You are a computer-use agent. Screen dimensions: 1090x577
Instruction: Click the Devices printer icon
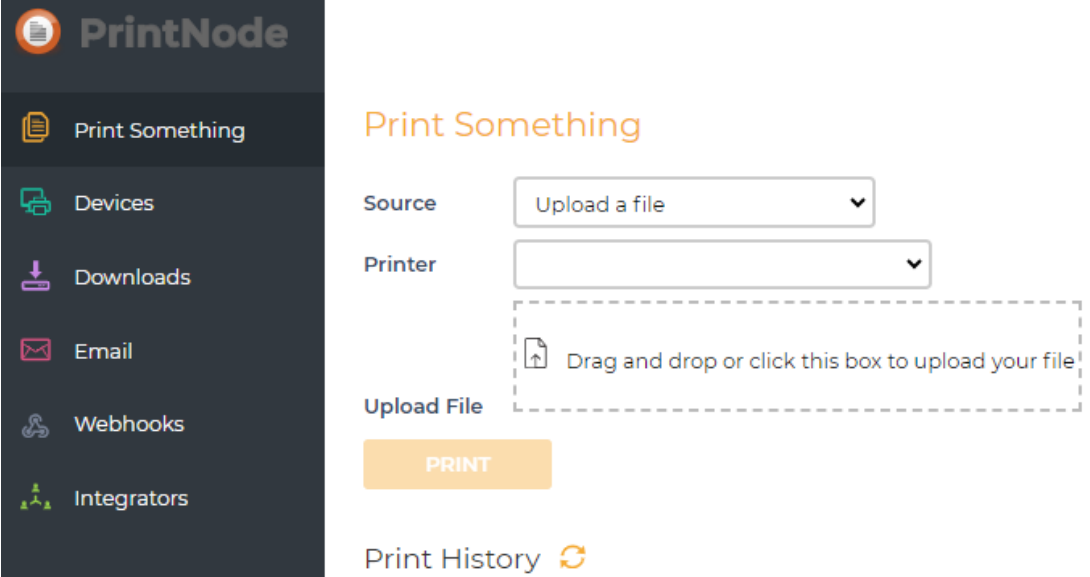36,202
